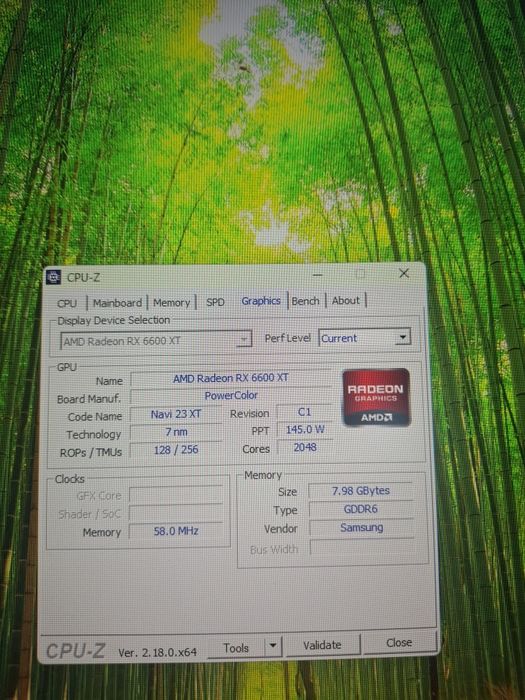
Task: Open the About tab
Action: [346, 300]
